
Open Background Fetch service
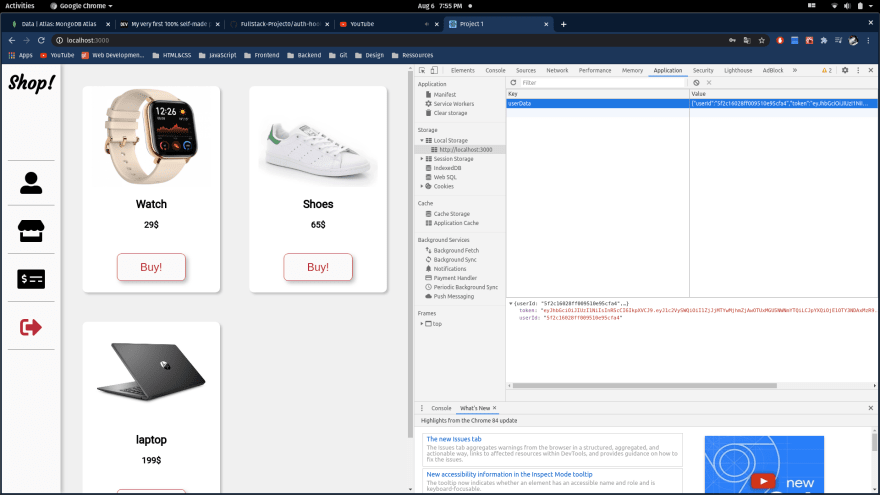(x=456, y=250)
